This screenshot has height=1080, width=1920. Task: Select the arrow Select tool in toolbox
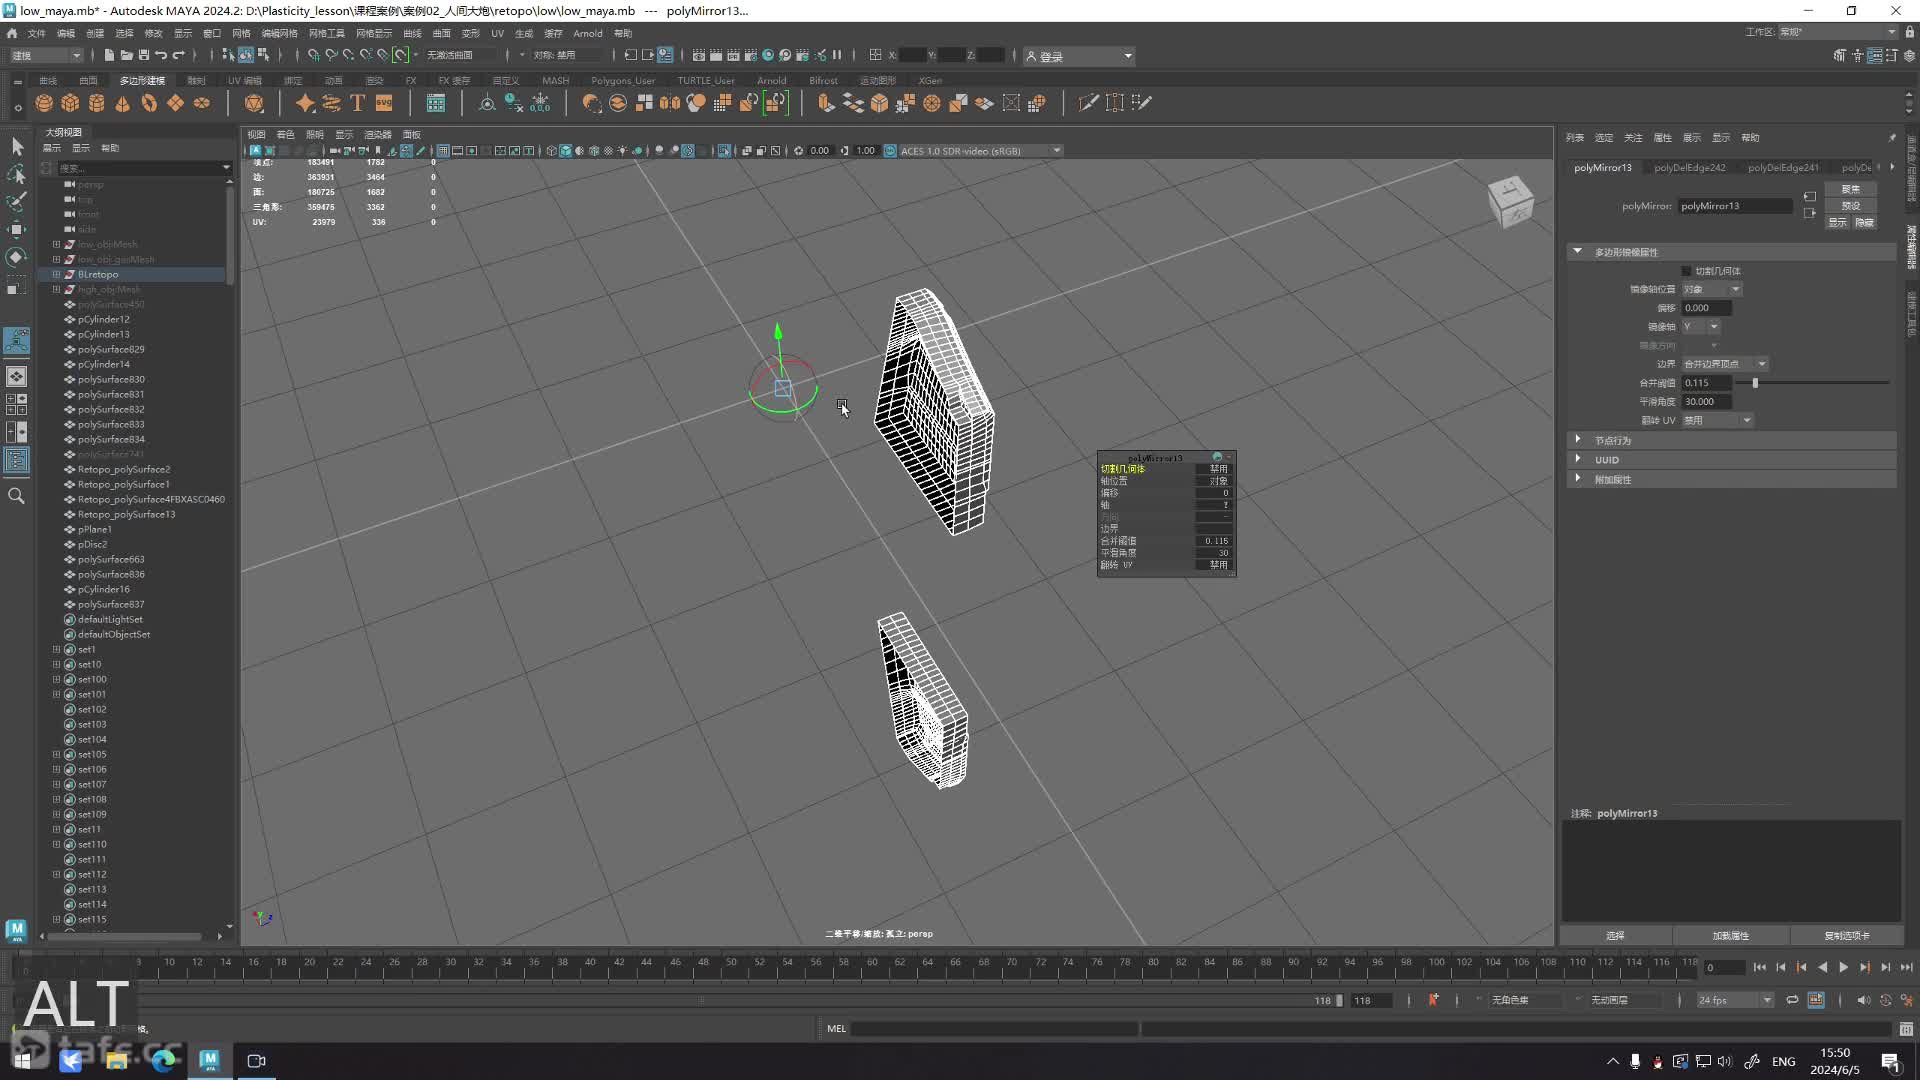17,147
